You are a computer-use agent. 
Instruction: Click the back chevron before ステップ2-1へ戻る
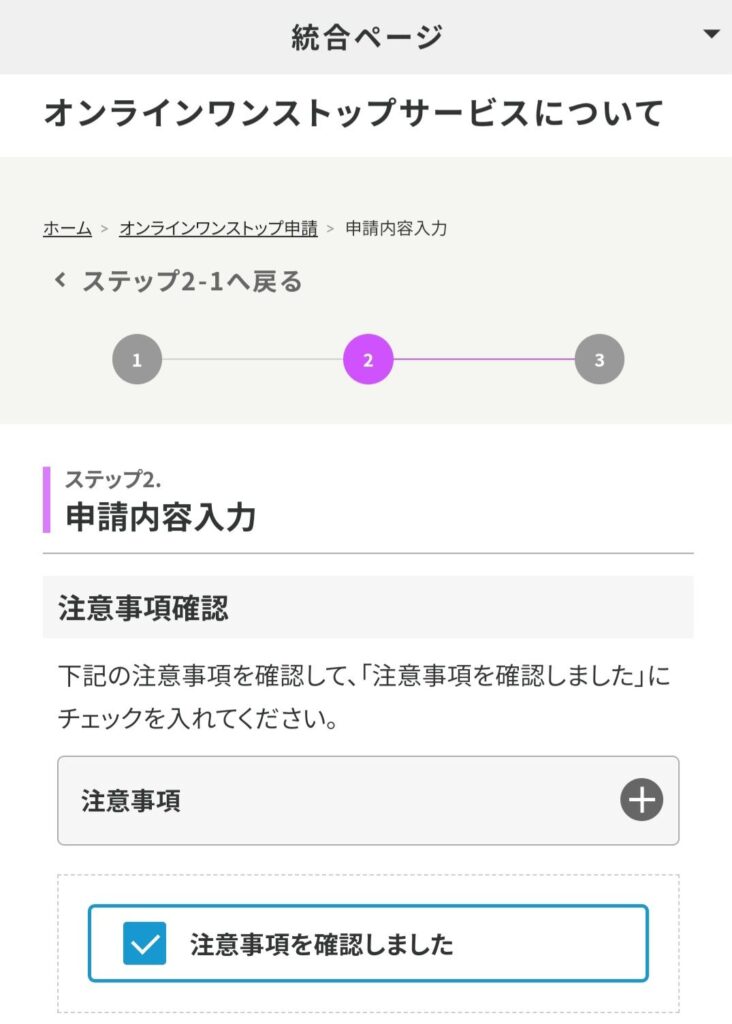tap(60, 281)
